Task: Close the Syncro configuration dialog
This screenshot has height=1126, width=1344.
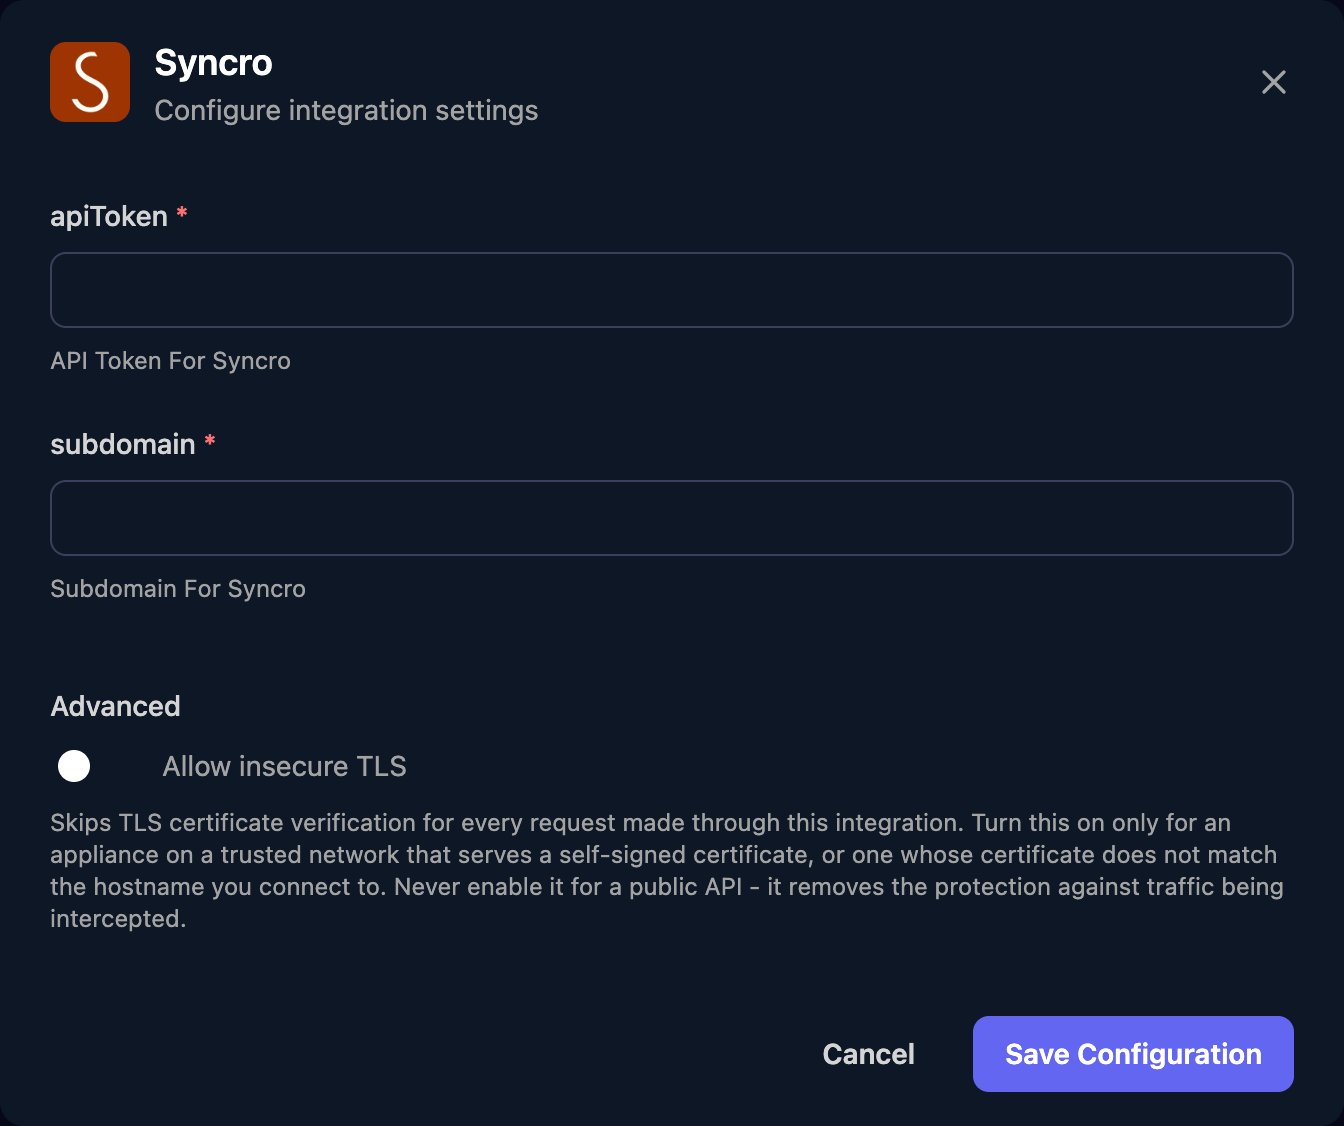Action: (x=1273, y=82)
